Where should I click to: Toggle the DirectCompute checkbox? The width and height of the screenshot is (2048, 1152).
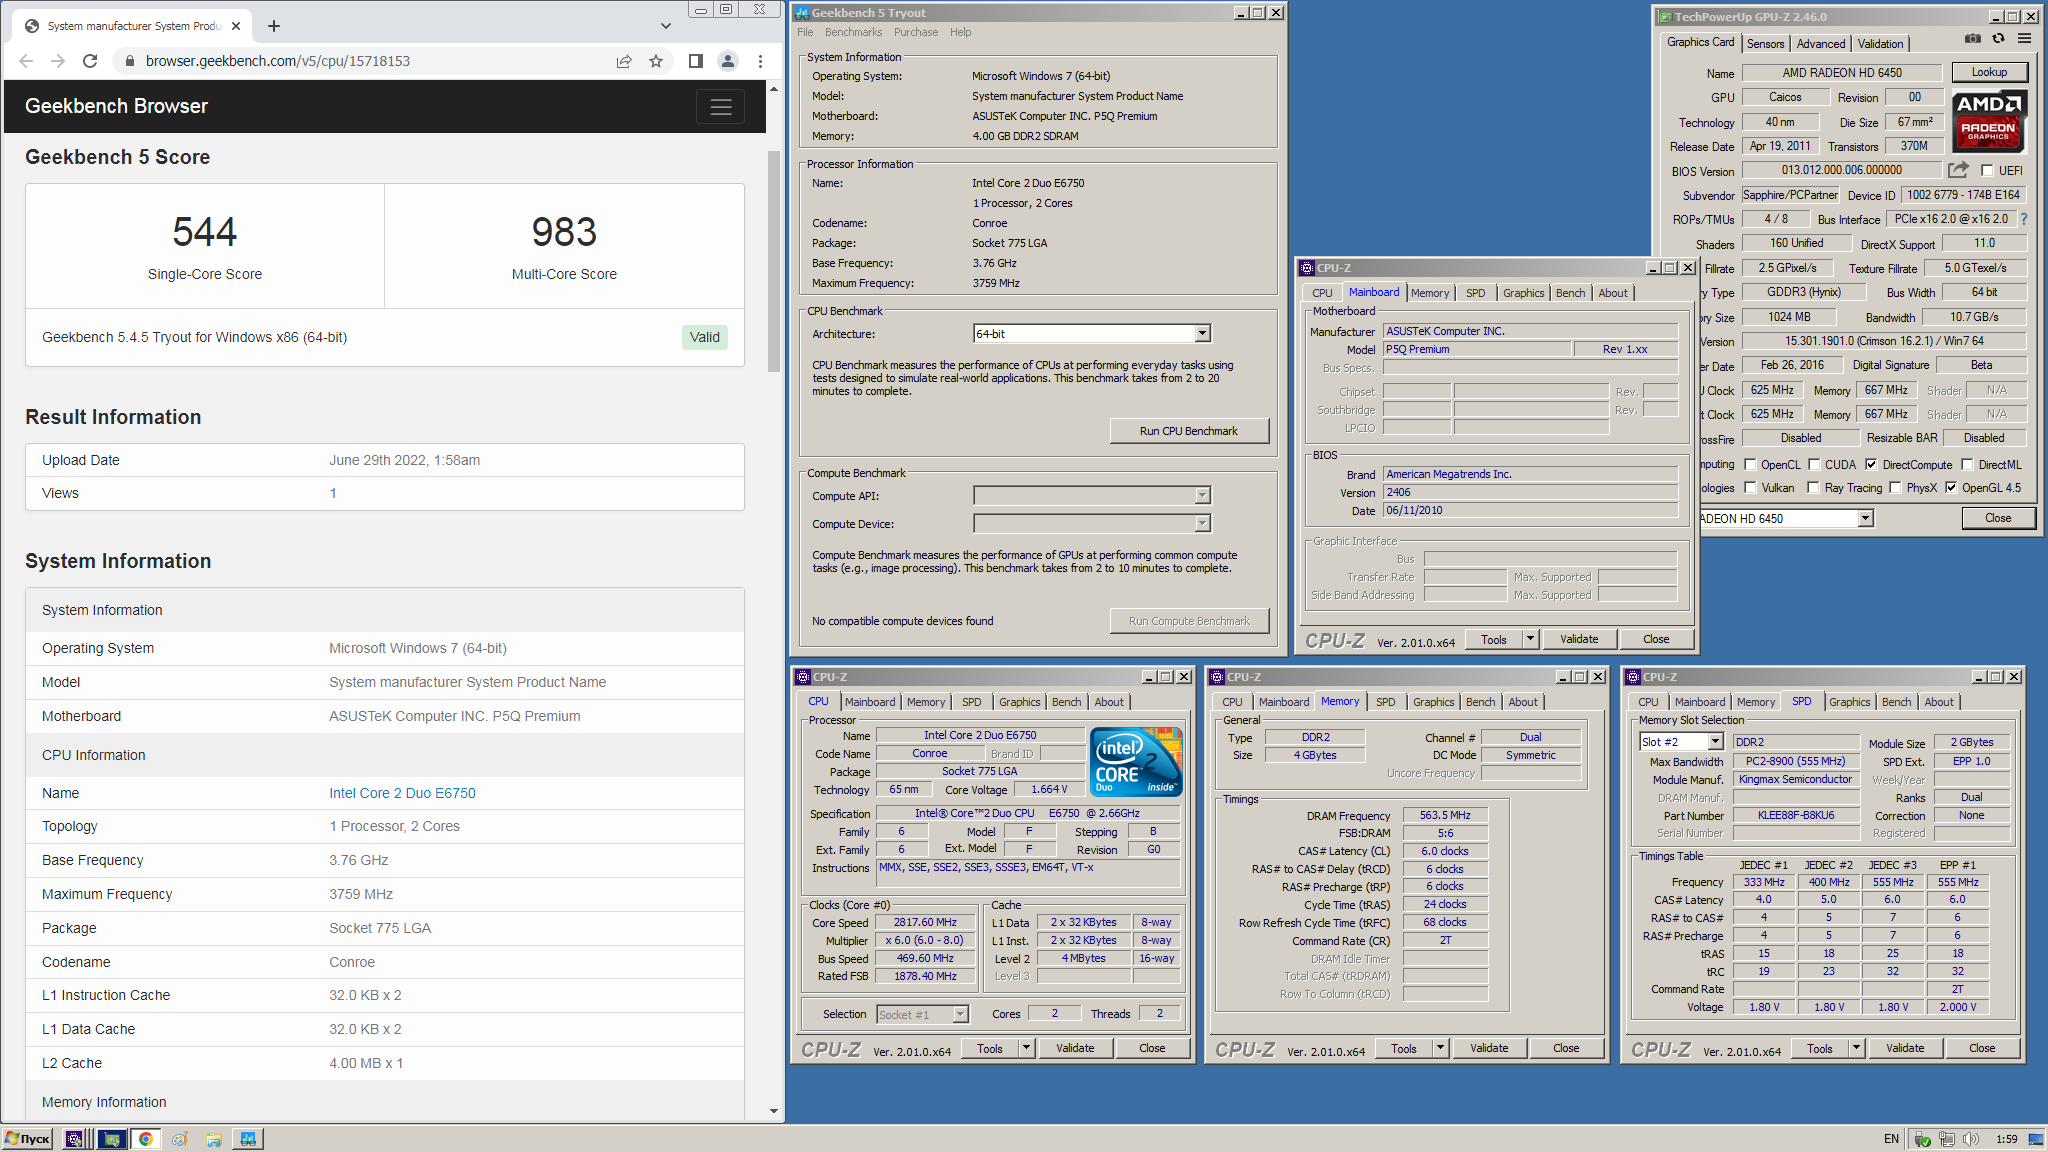[x=1871, y=465]
